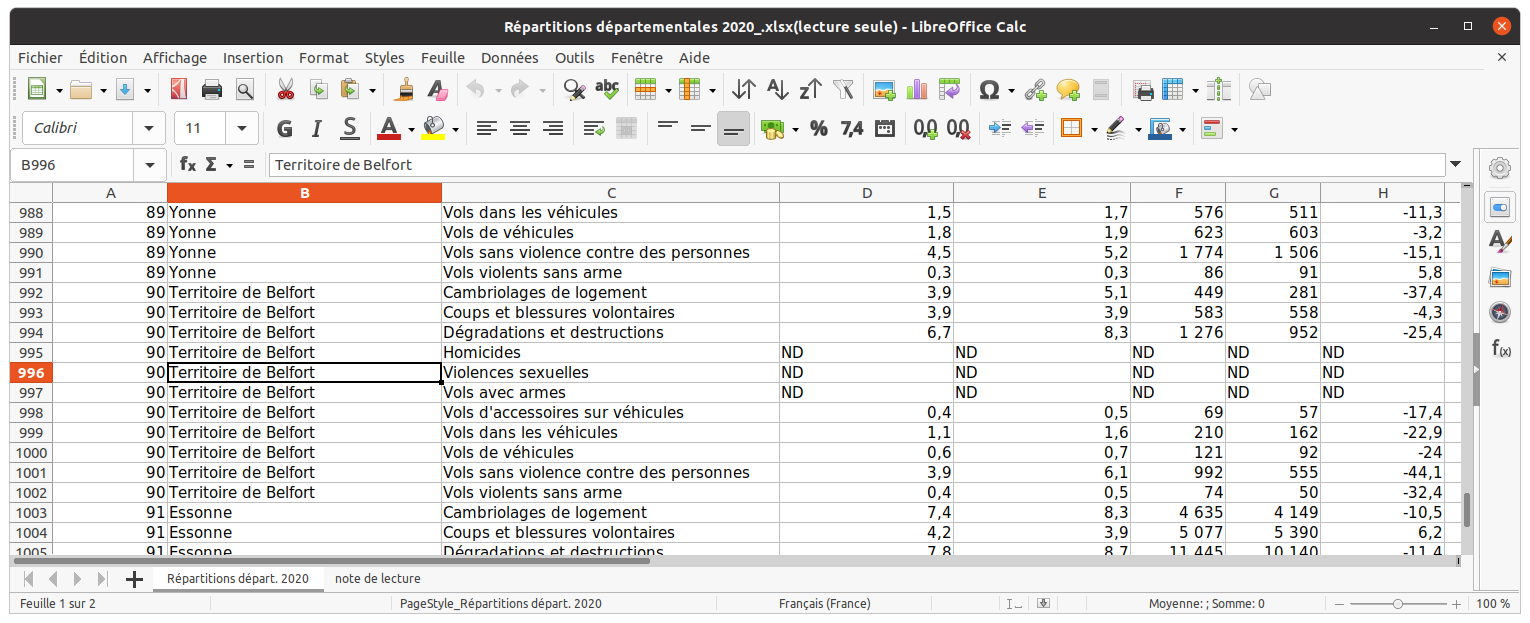Screen dimensions: 1530x623
Task: Export the spreadsheet directly as PDF
Action: point(179,90)
